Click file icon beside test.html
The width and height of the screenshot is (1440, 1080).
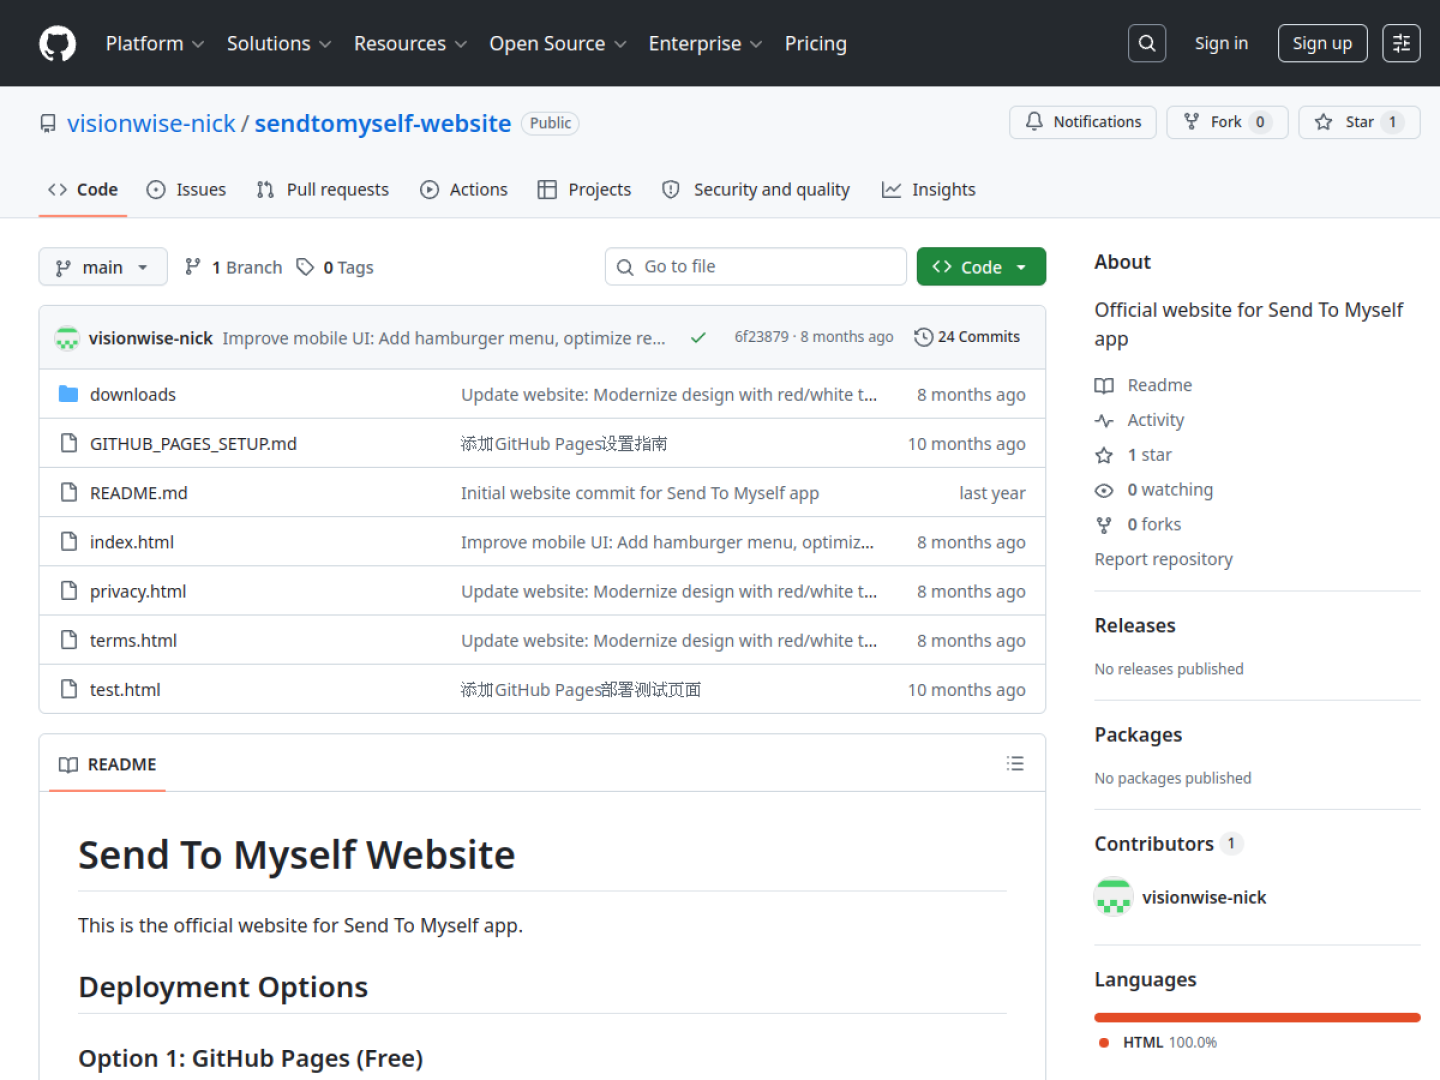point(68,688)
